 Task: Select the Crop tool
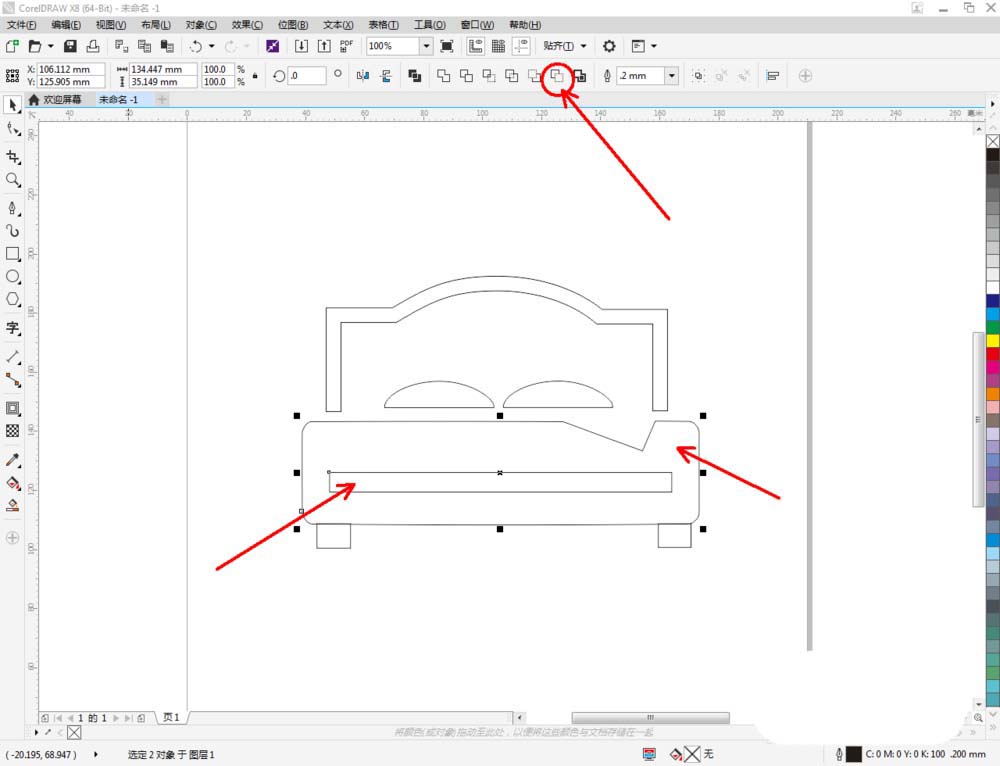pos(12,156)
